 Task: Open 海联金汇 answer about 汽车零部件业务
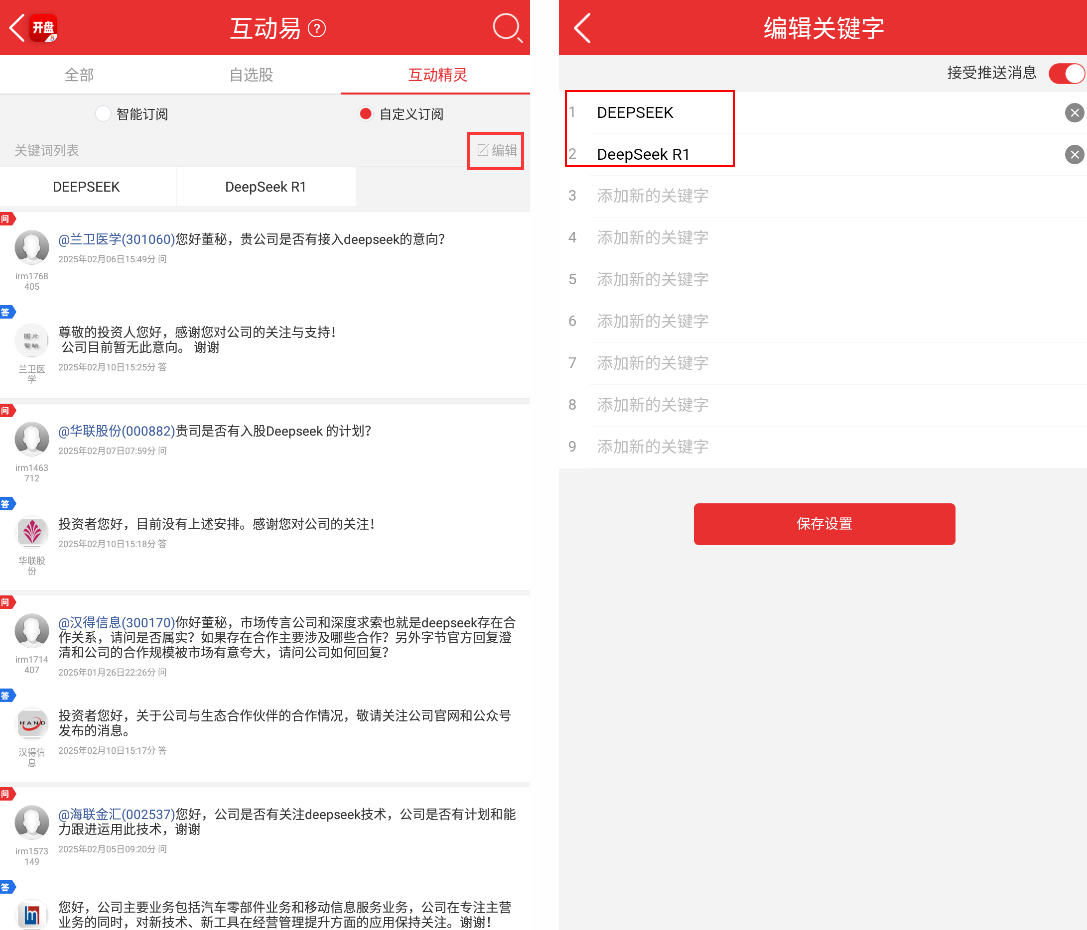pyautogui.click(x=285, y=915)
